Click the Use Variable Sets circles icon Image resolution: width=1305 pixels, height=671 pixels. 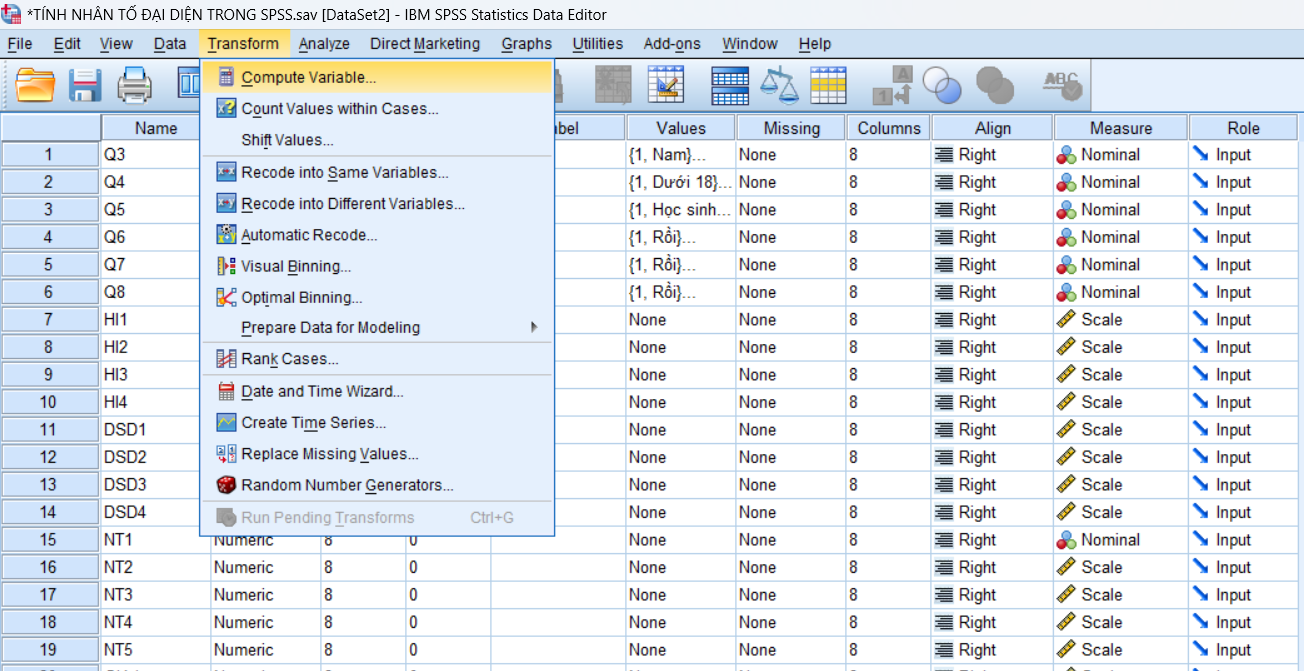pyautogui.click(x=942, y=85)
